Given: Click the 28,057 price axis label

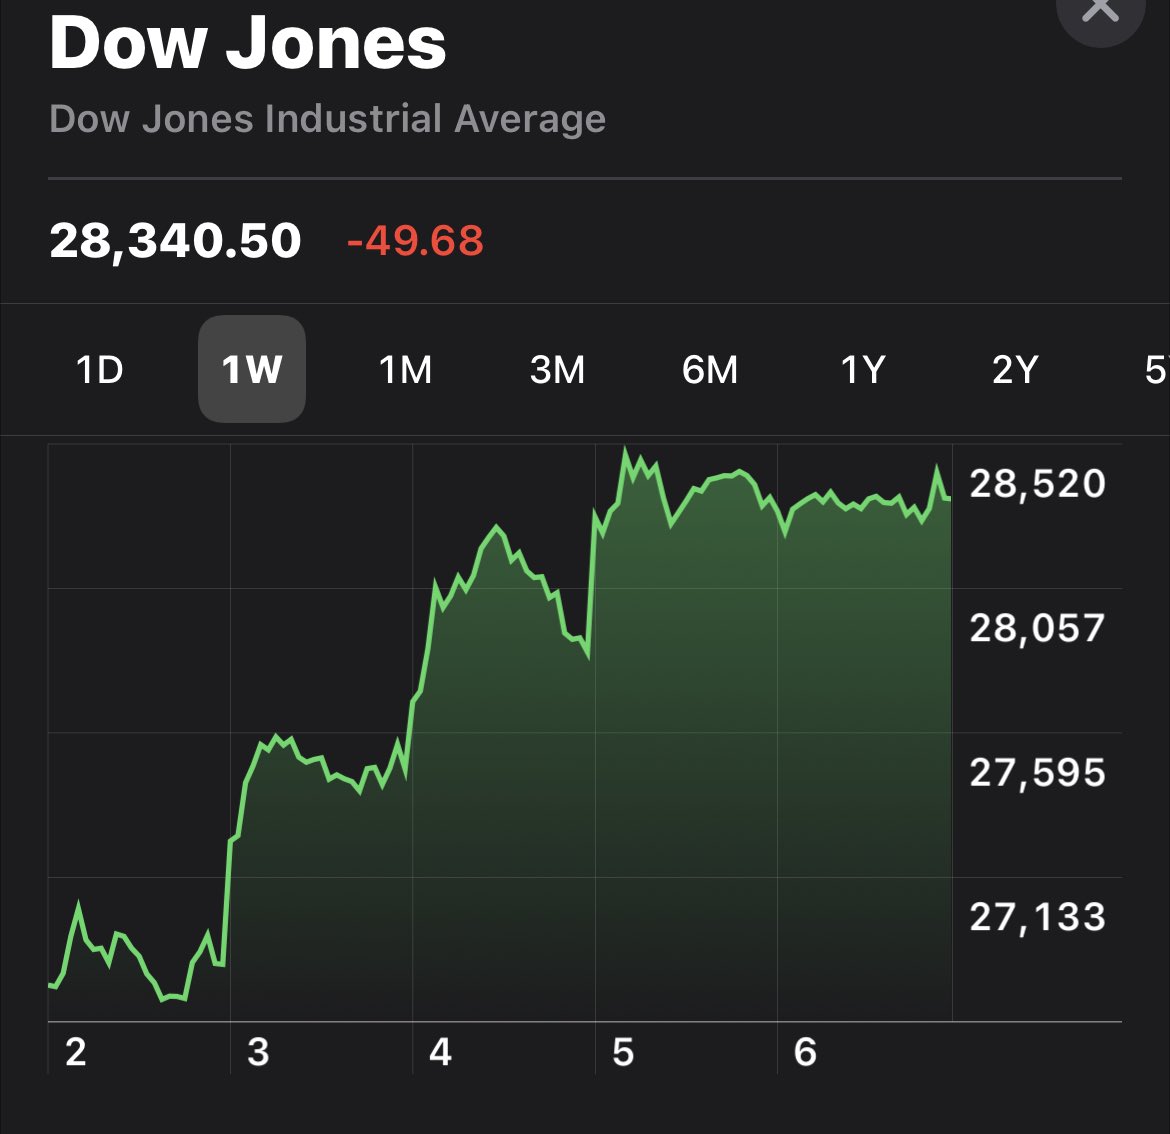Looking at the screenshot, I should (1037, 628).
